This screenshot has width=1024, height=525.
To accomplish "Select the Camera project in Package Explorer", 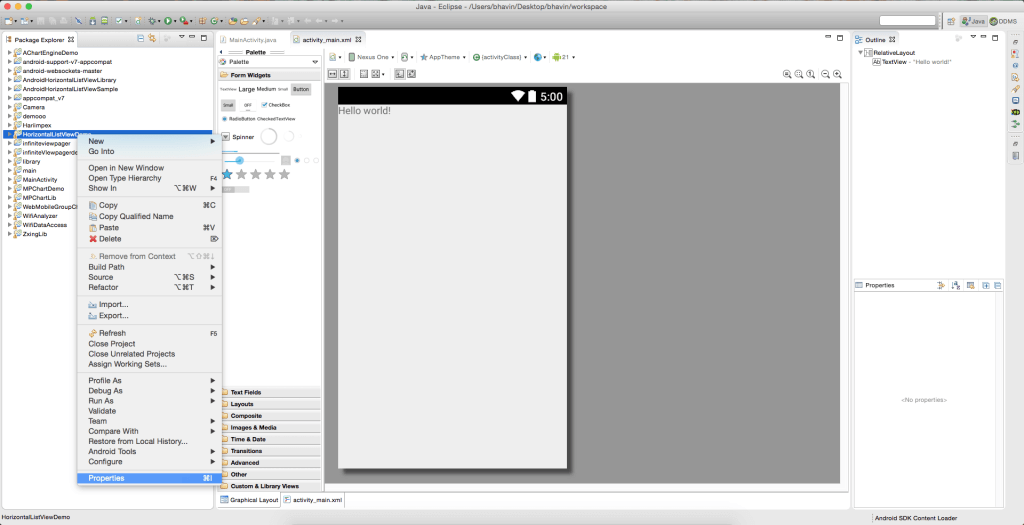I will (x=34, y=107).
